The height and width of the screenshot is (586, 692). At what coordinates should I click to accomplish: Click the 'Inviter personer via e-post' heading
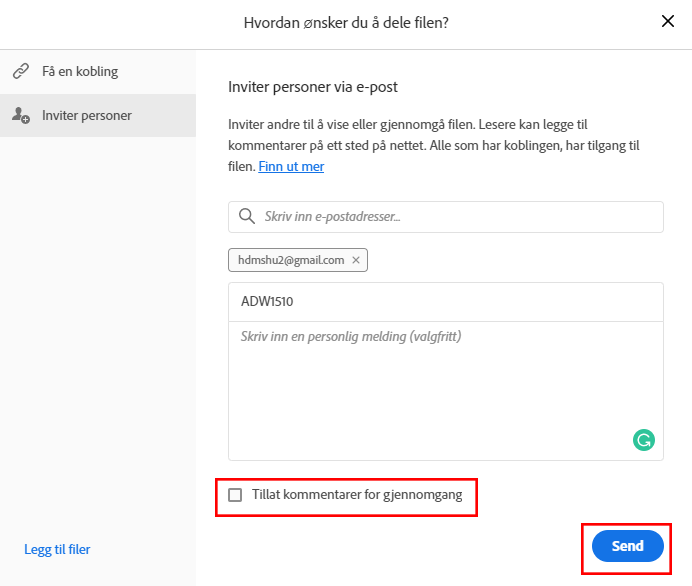313,87
